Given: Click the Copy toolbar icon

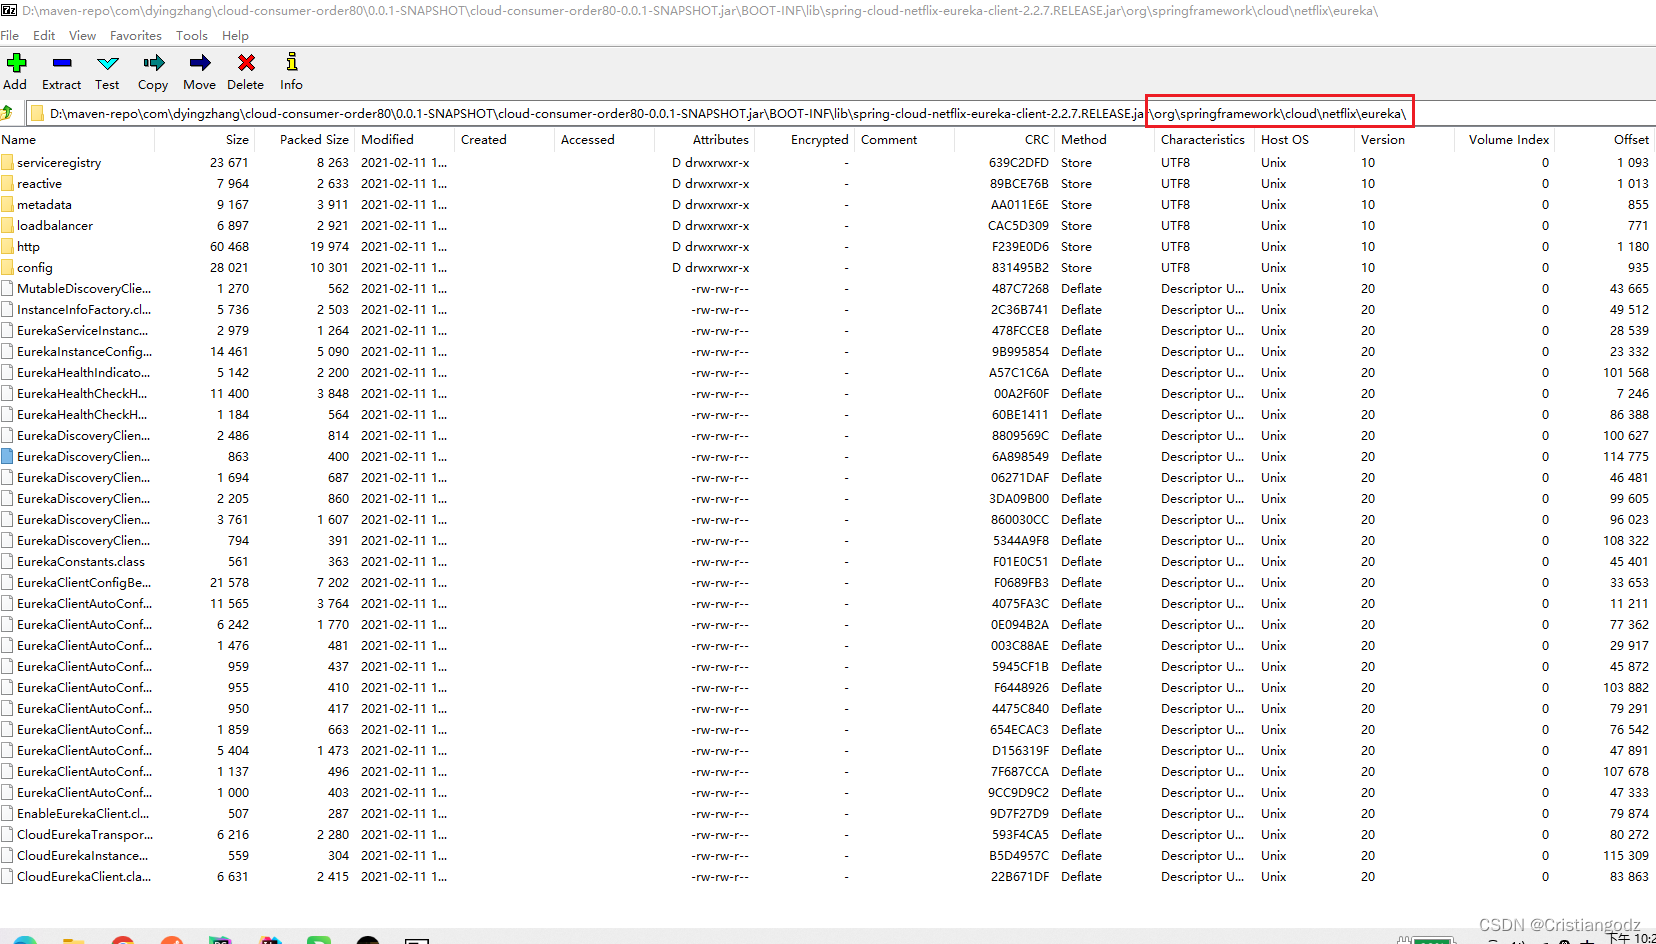Looking at the screenshot, I should [x=153, y=63].
